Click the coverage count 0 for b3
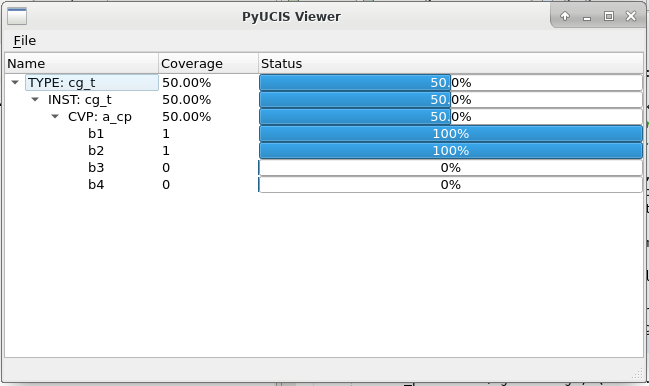Image resolution: width=649 pixels, height=386 pixels. pyautogui.click(x=166, y=168)
